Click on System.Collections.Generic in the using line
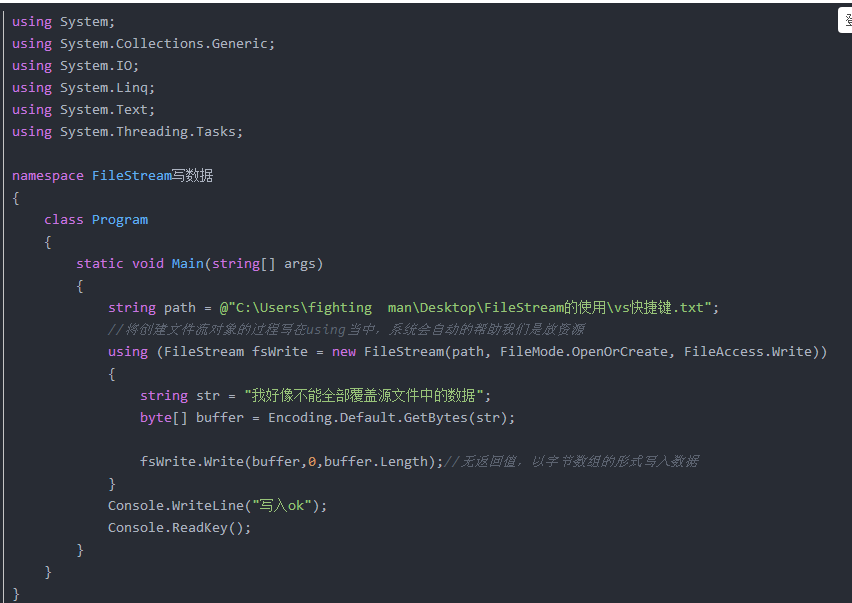This screenshot has height=603, width=852. coord(166,43)
